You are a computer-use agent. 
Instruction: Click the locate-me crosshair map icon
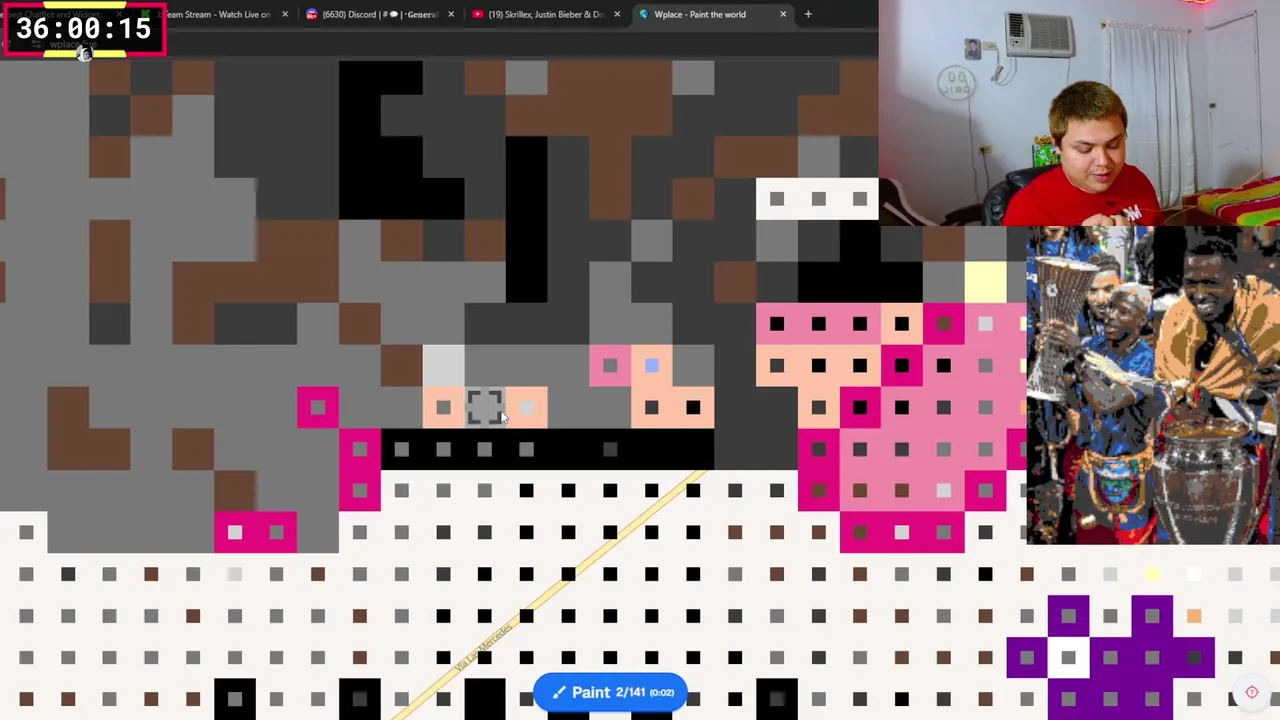tap(1251, 692)
